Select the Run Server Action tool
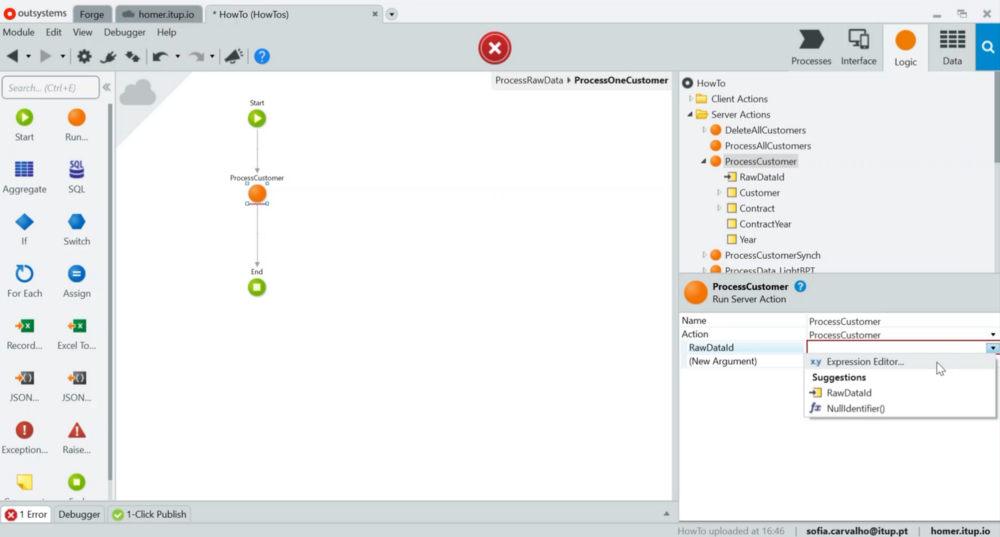This screenshot has height=537, width=1000. 77,125
